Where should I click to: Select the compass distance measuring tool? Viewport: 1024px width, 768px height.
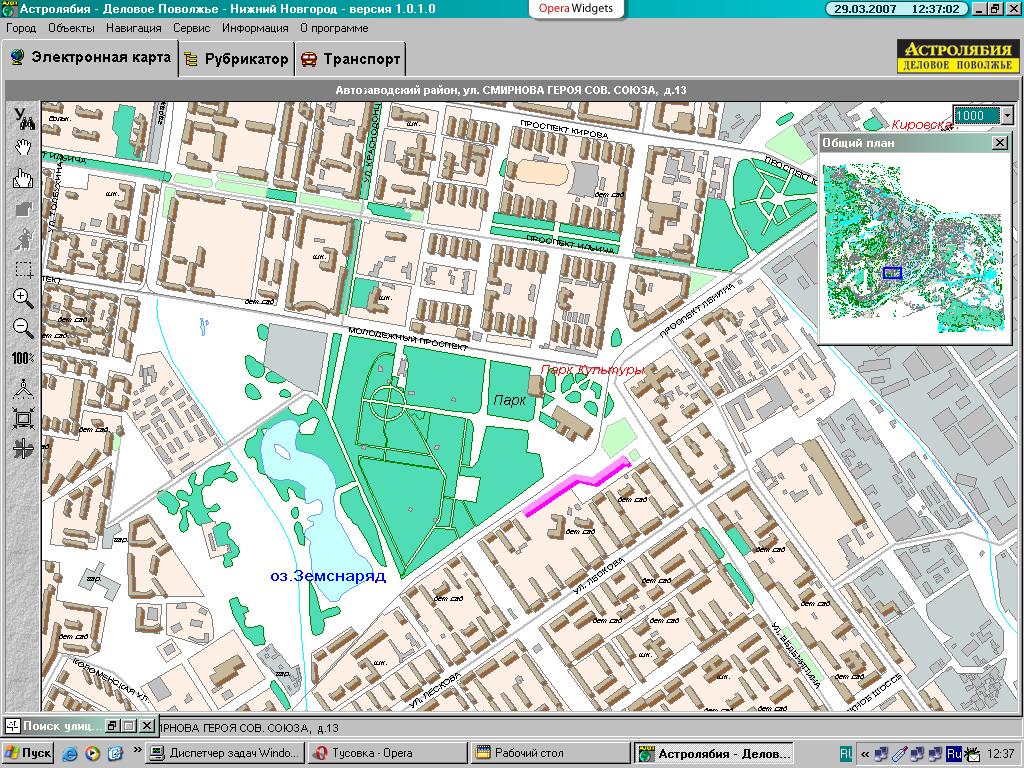click(24, 389)
